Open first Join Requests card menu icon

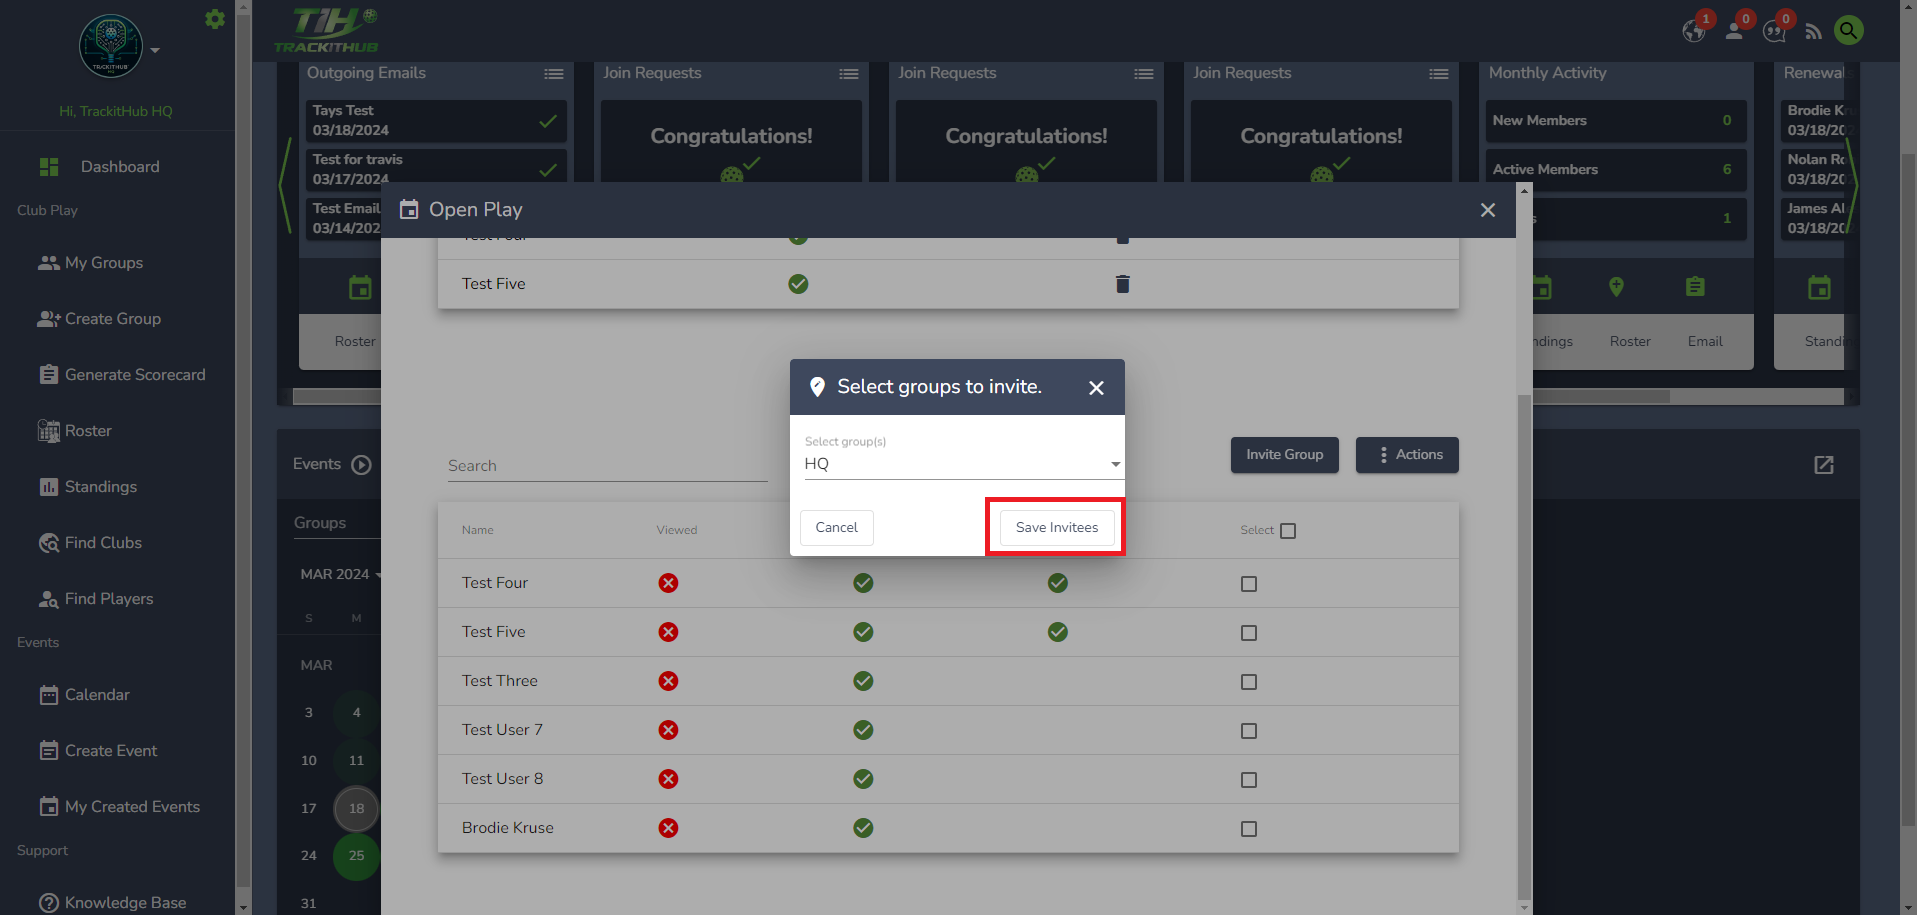(x=849, y=74)
